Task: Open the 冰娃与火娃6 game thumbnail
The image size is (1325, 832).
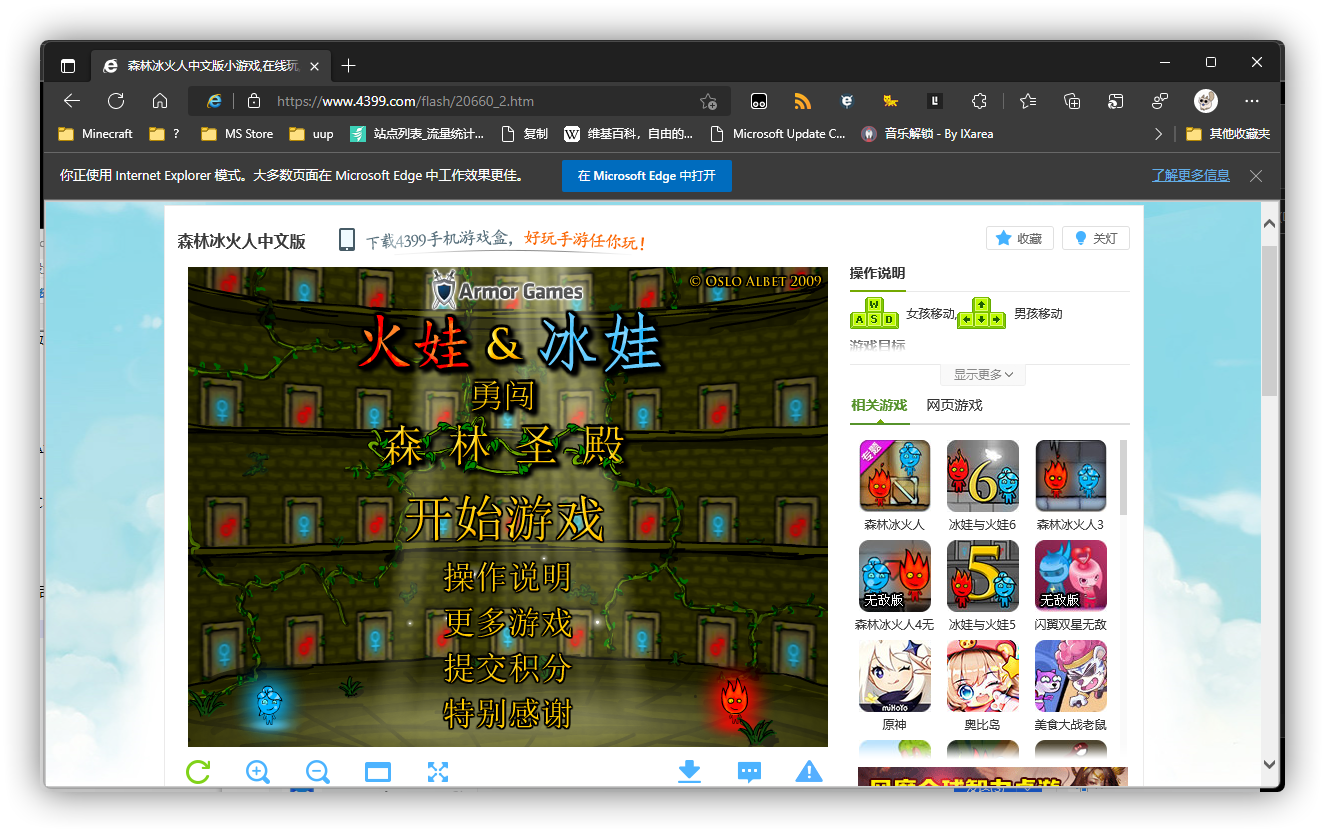Action: click(982, 476)
